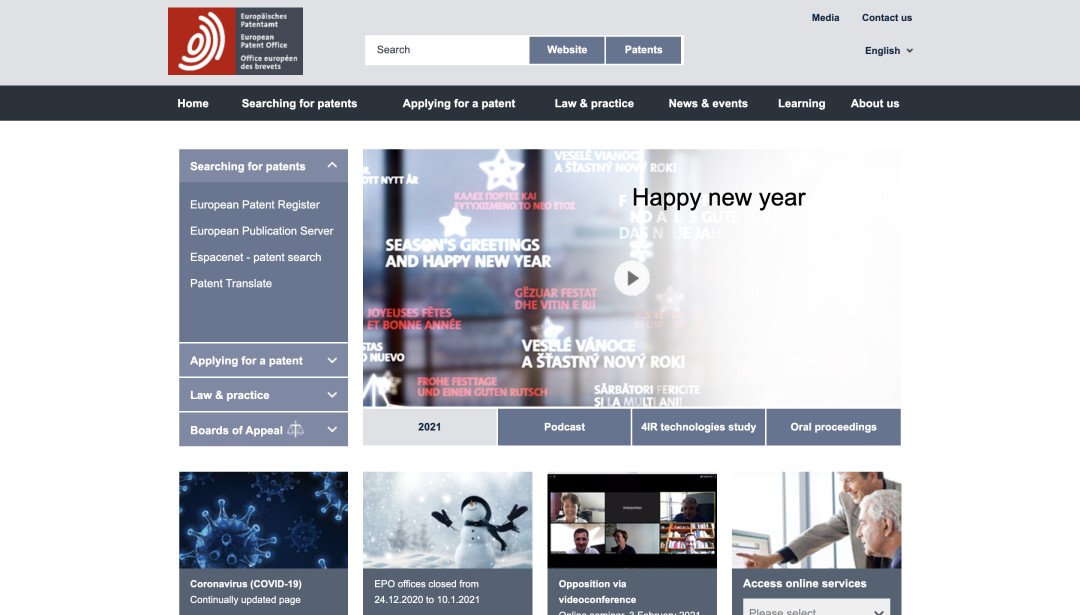
Task: Open EPO offices closed from 24.12.2020 notice
Action: coord(427,592)
